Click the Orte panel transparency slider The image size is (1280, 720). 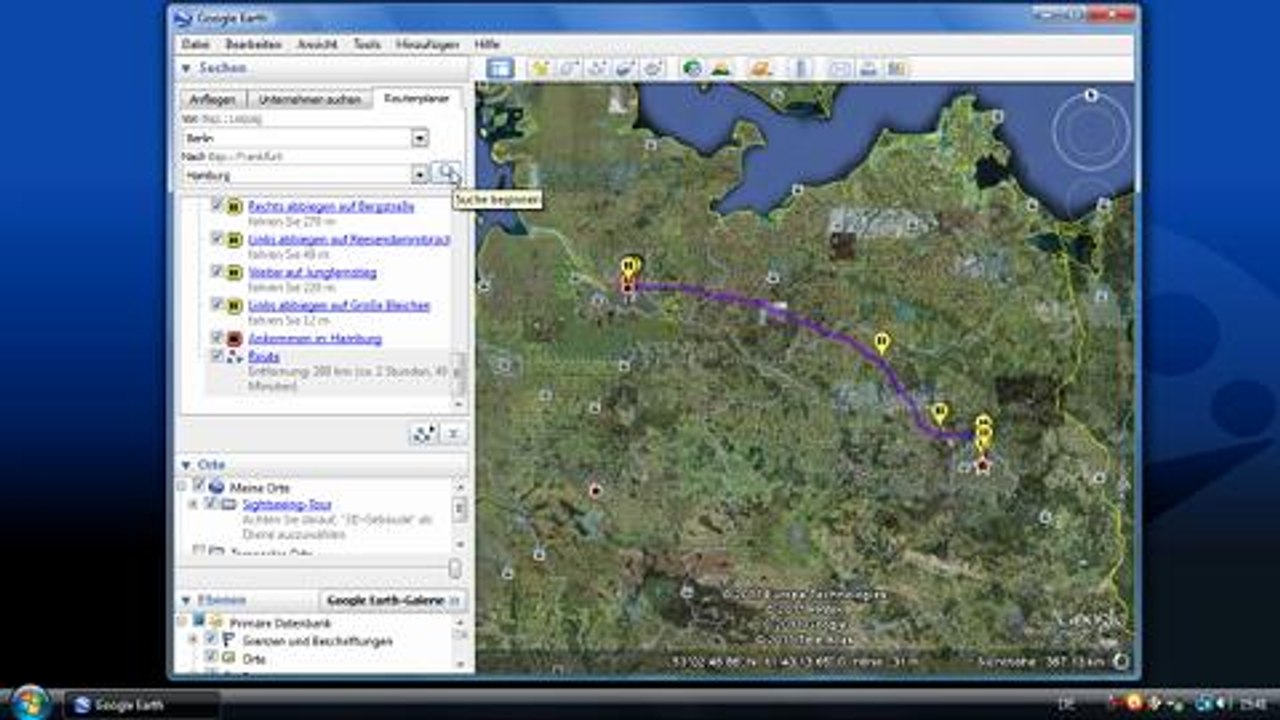pos(455,568)
